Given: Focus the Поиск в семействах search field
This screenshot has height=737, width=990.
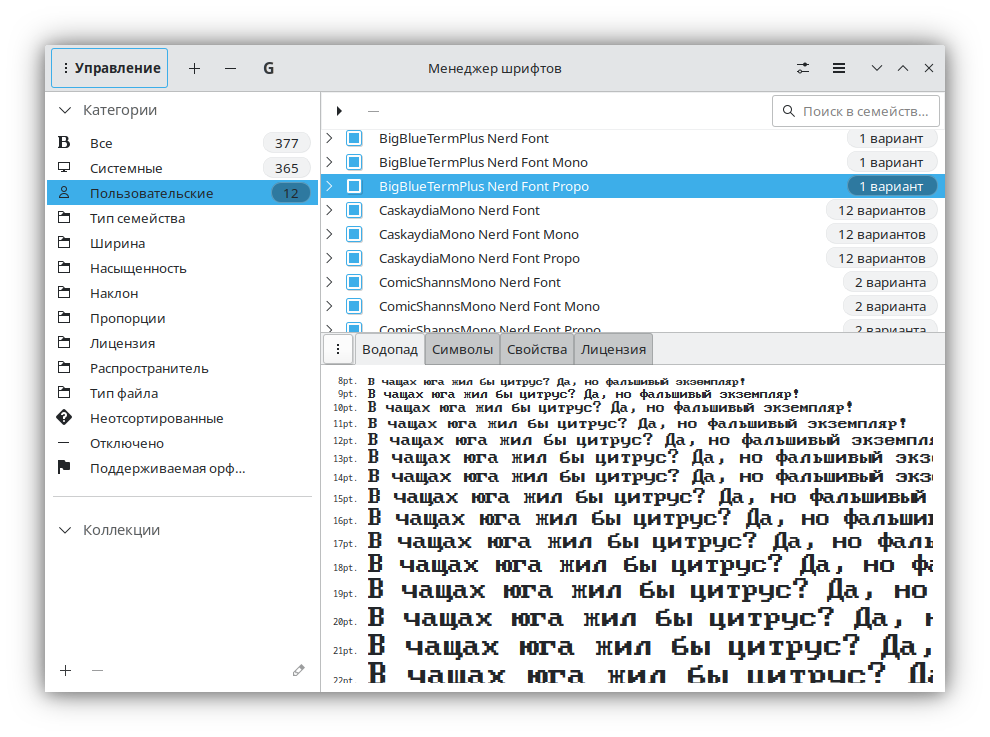Looking at the screenshot, I should point(856,111).
